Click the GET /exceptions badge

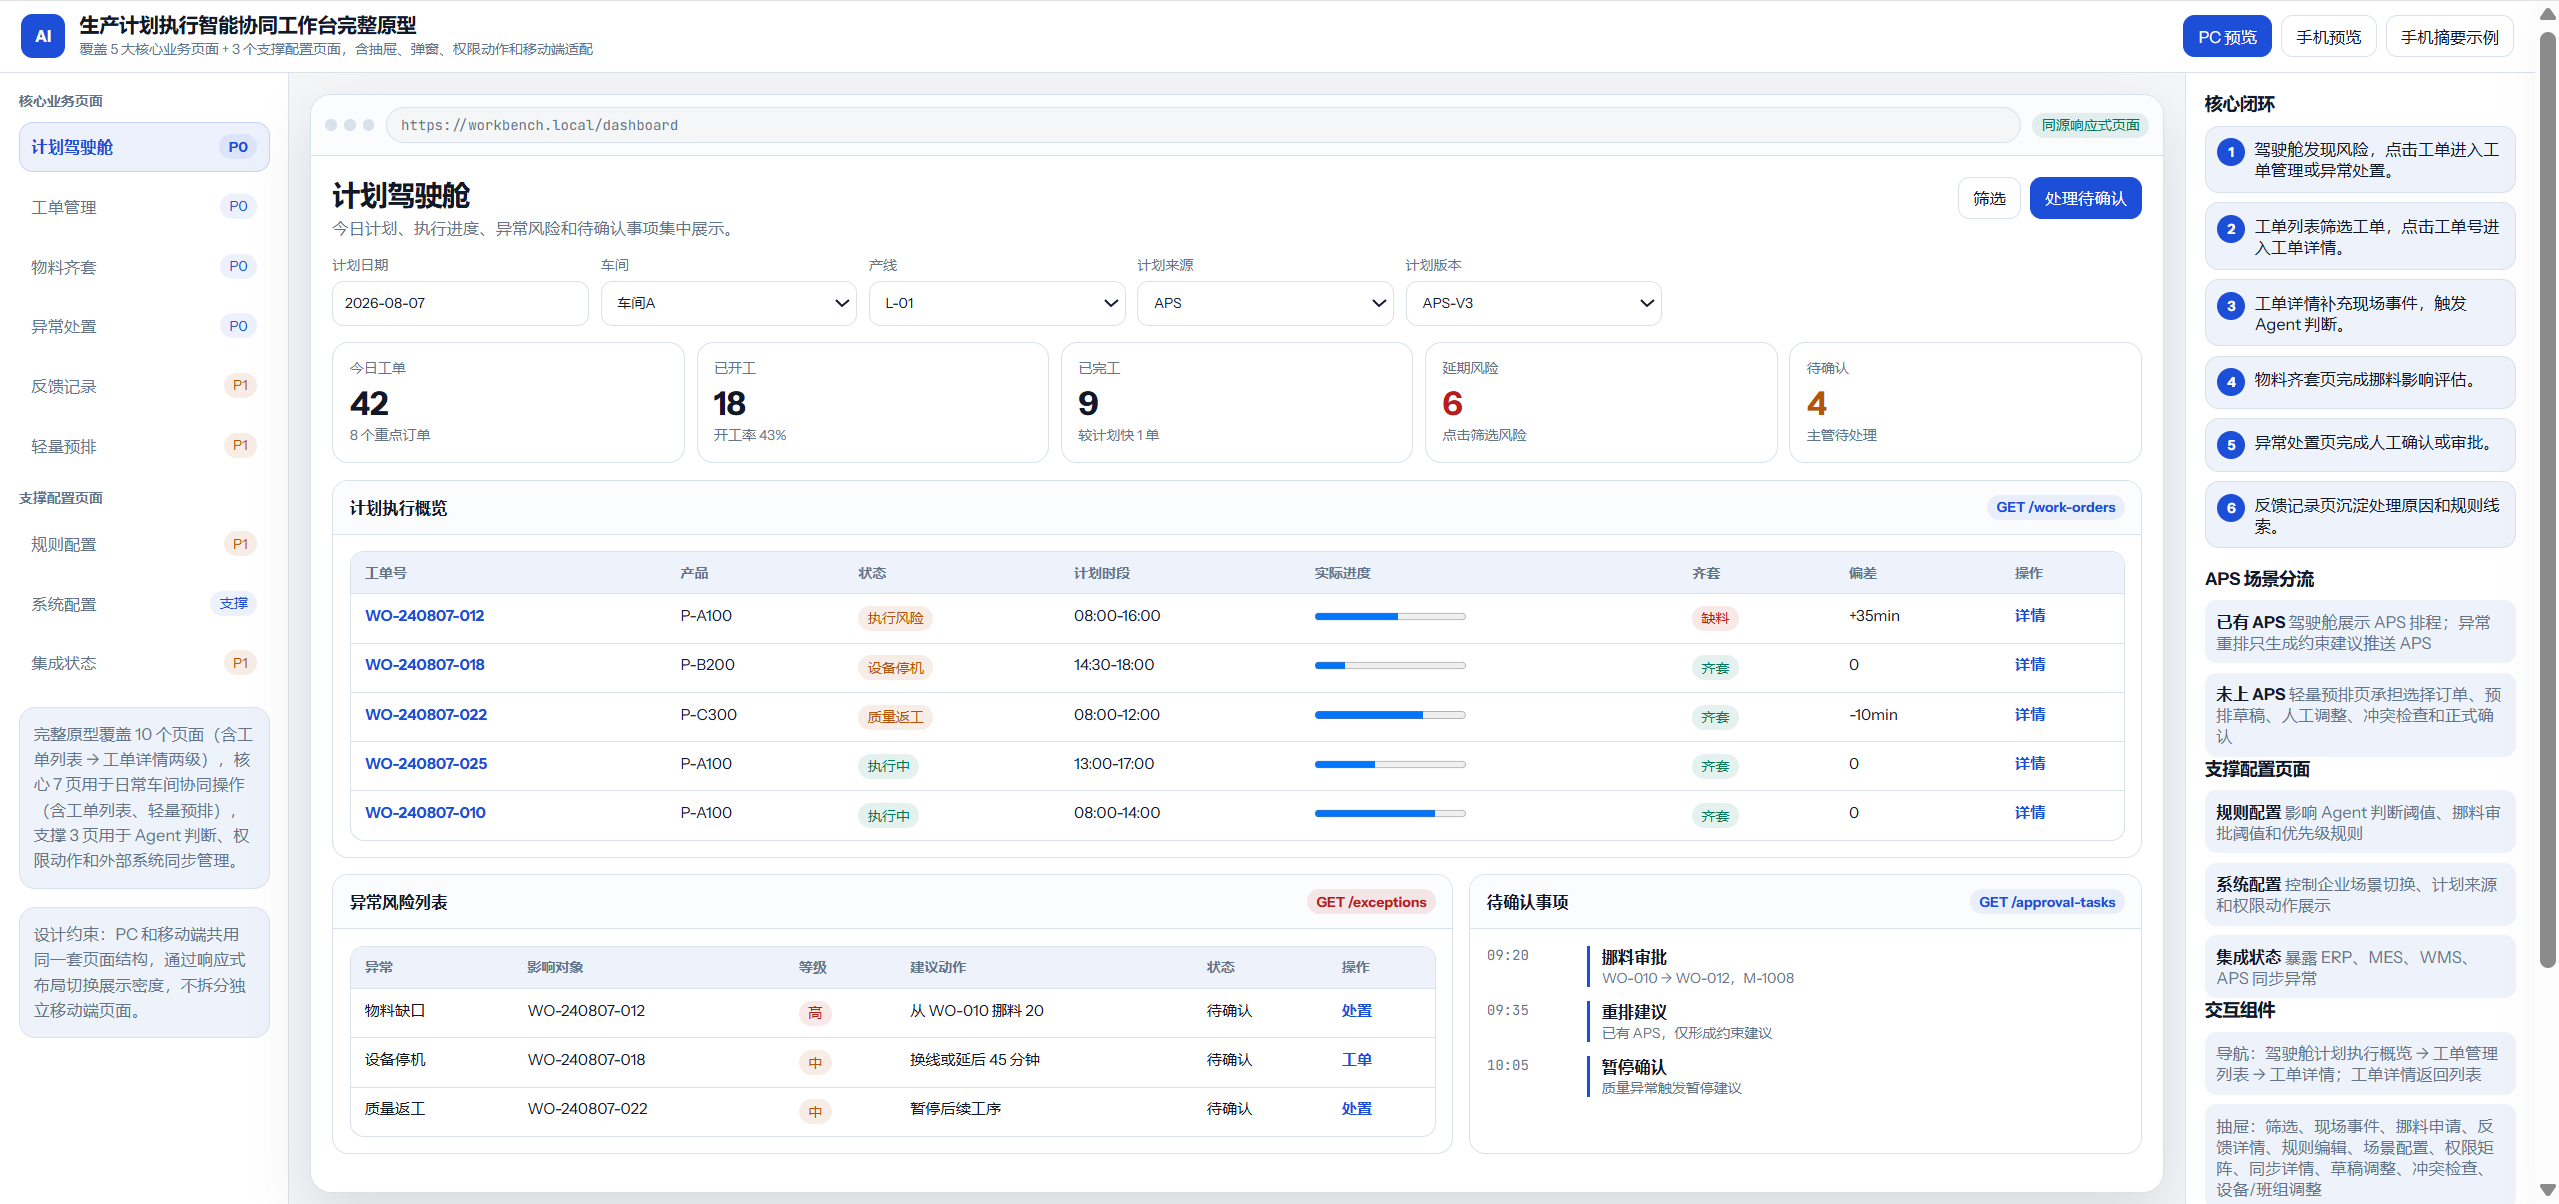tap(1370, 902)
